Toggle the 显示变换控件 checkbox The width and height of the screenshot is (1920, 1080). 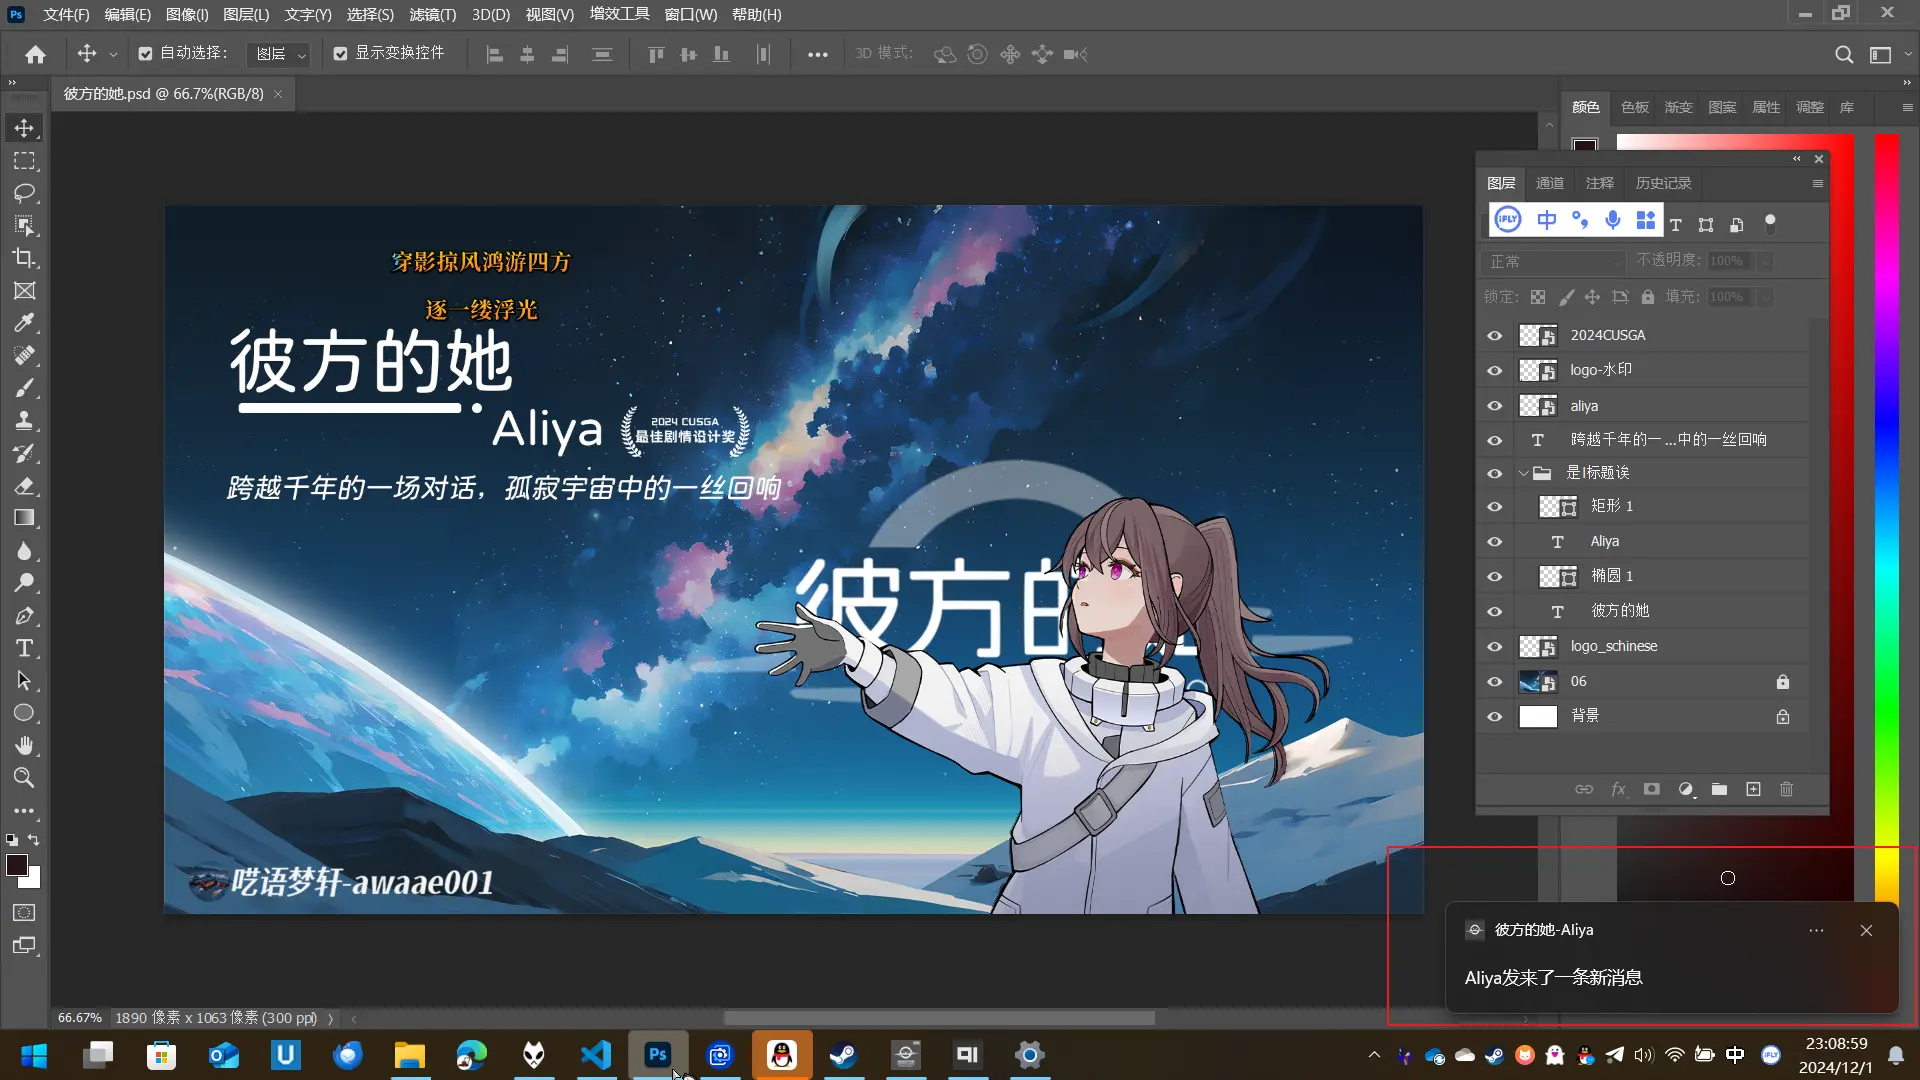coord(340,54)
